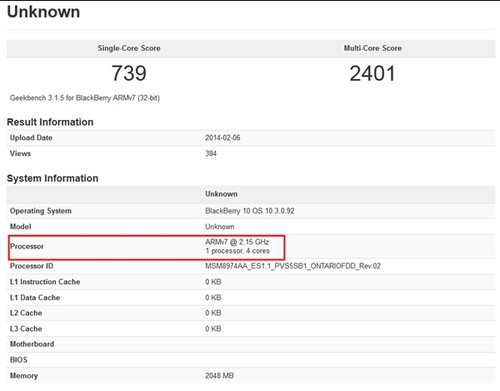Viewport: 500px width, 391px height.
Task: Select the views count 384
Action: click(211, 154)
